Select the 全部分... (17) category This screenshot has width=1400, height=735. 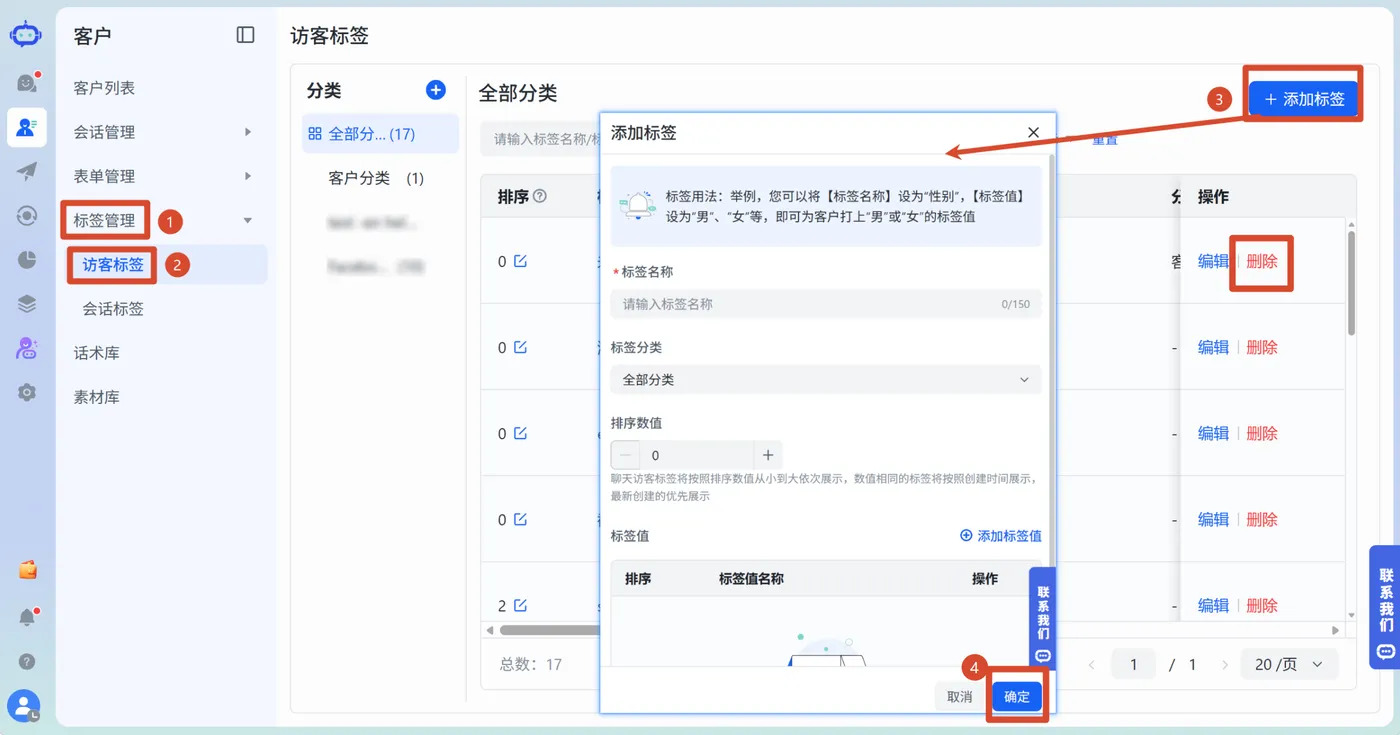[x=380, y=134]
